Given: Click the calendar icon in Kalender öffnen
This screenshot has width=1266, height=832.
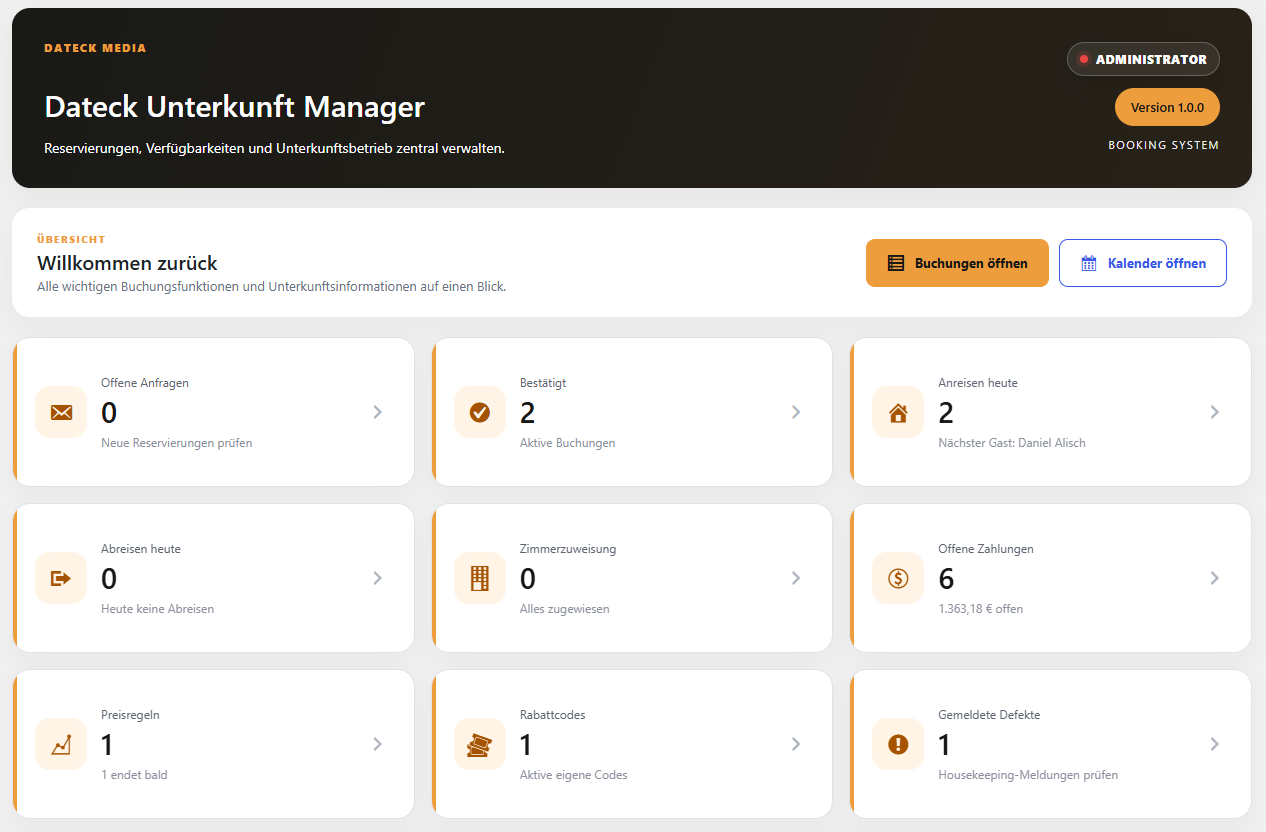Looking at the screenshot, I should pos(1089,263).
